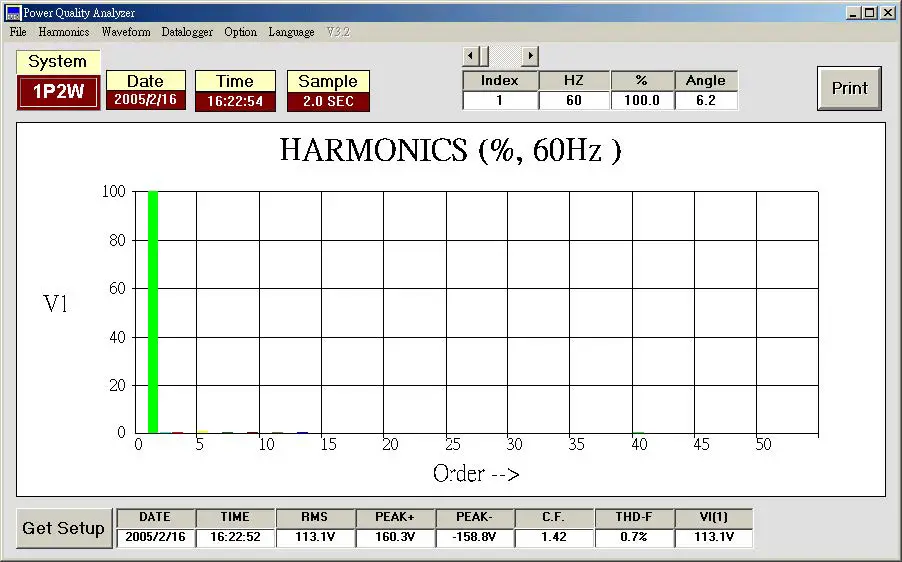The image size is (902, 562).
Task: Click the HZ value cell showing 60
Action: point(574,100)
